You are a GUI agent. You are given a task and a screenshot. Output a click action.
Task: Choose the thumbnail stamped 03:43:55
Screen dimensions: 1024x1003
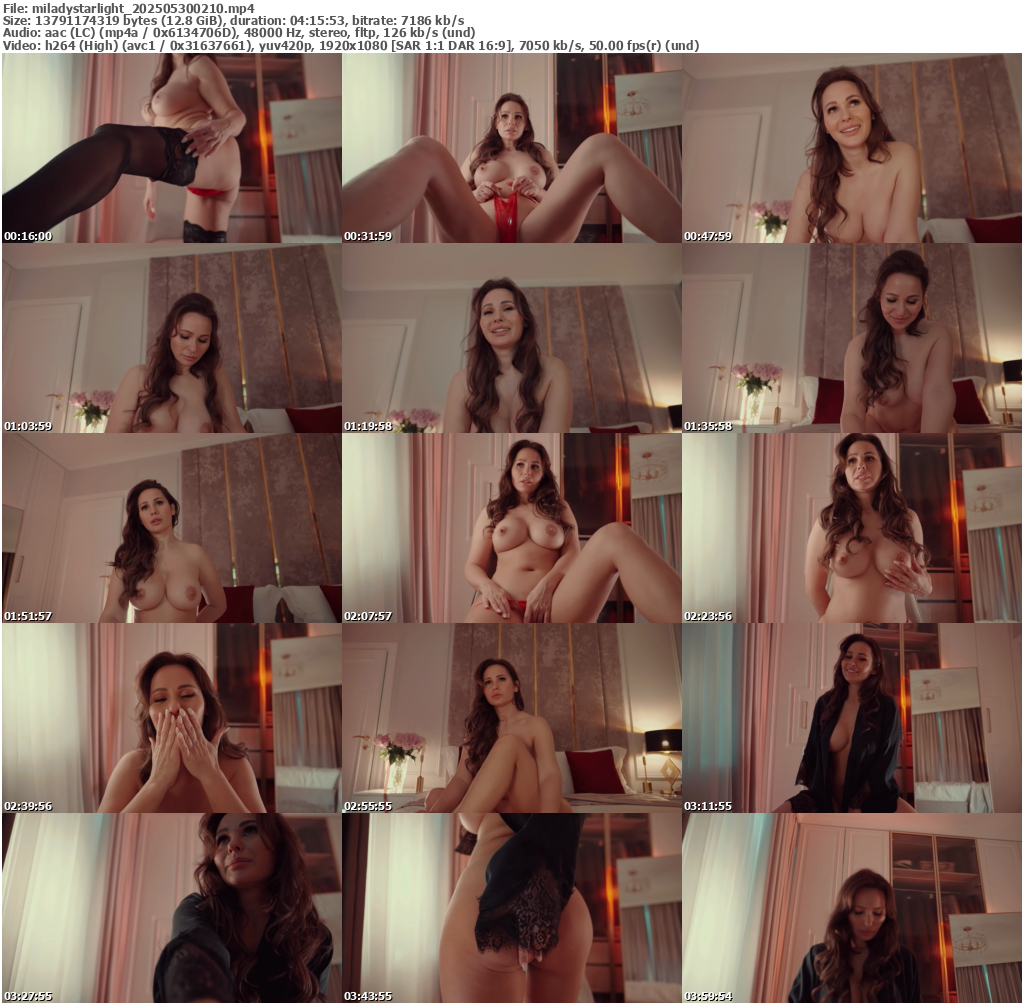(512, 908)
